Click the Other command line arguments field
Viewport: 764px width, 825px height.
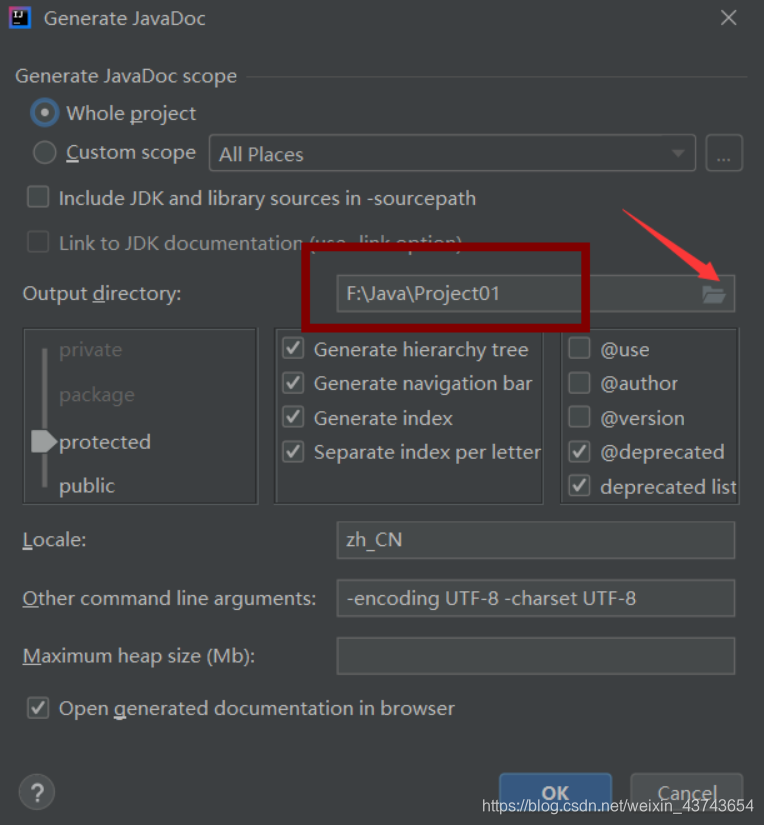[x=536, y=598]
